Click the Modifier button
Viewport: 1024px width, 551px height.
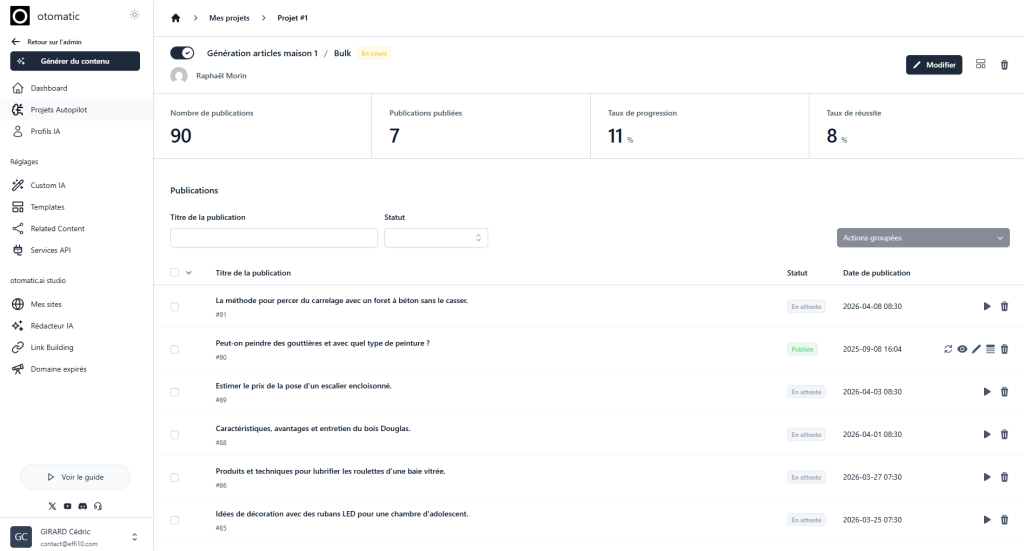tap(933, 65)
